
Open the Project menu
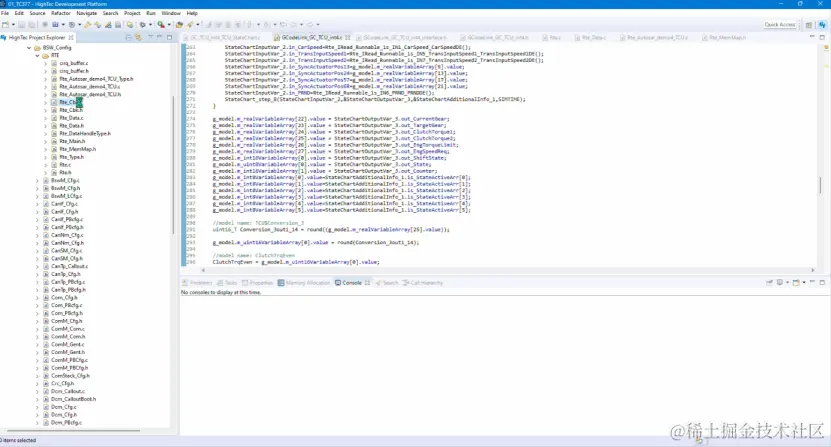click(132, 13)
